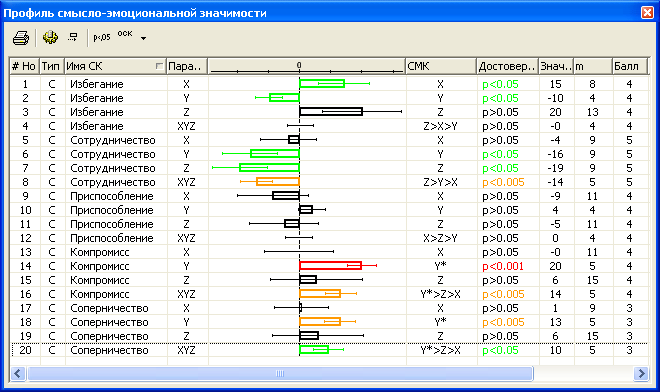Select 'Компромисс' in row 13
This screenshot has height=392, width=660.
tap(100, 252)
